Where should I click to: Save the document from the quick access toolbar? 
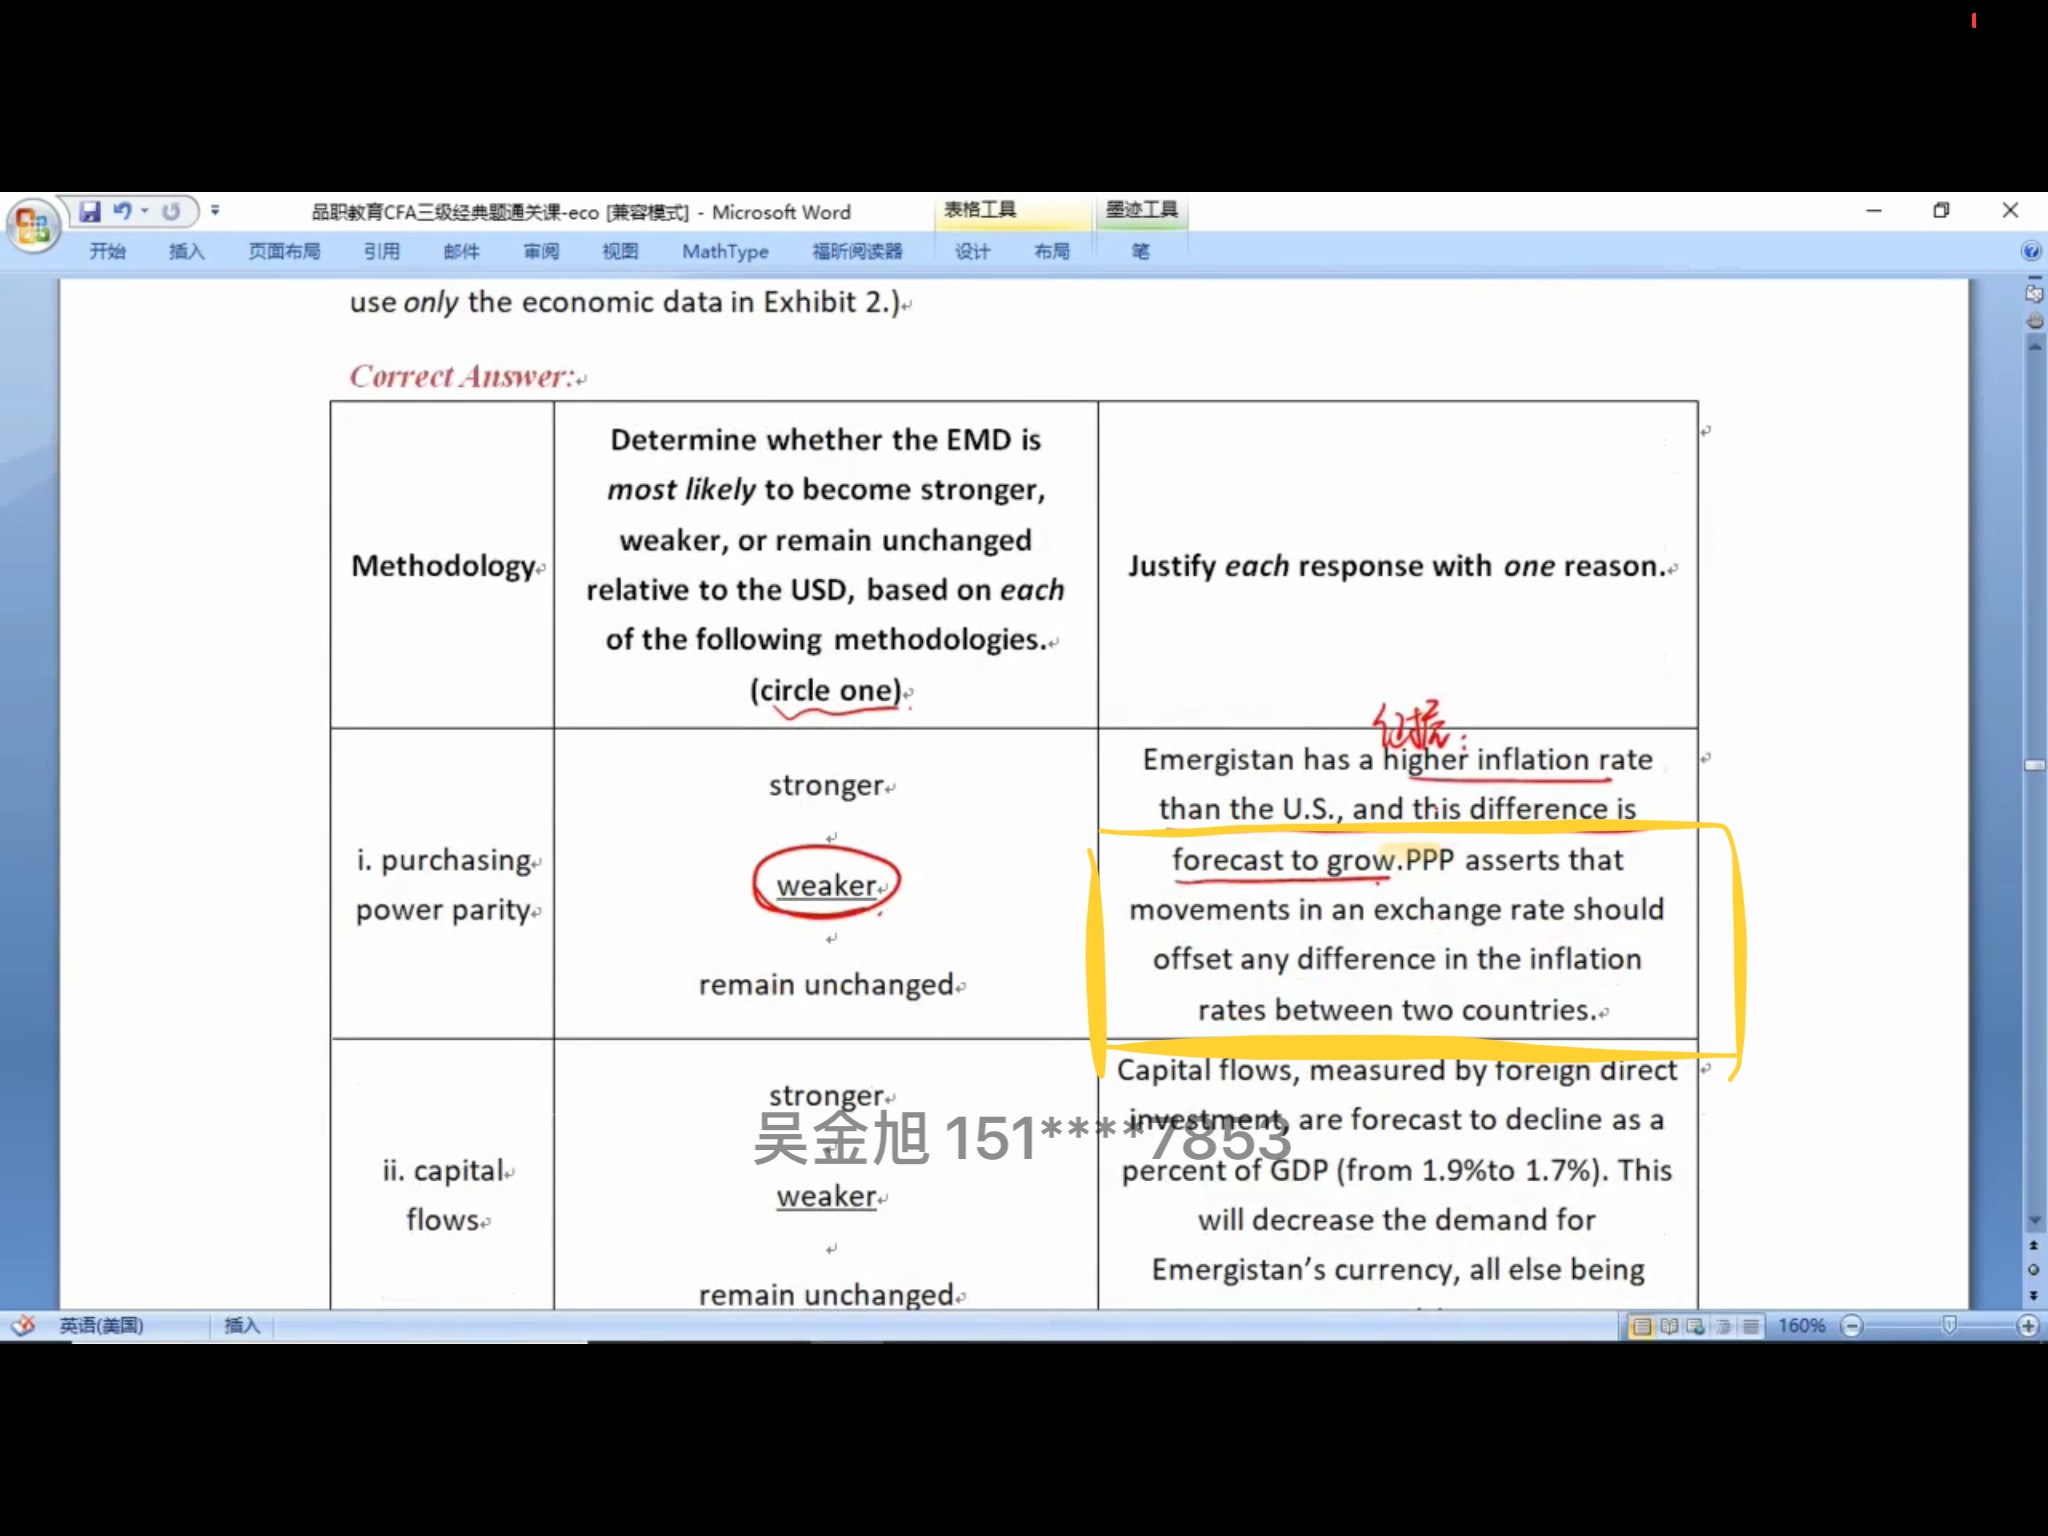coord(90,211)
